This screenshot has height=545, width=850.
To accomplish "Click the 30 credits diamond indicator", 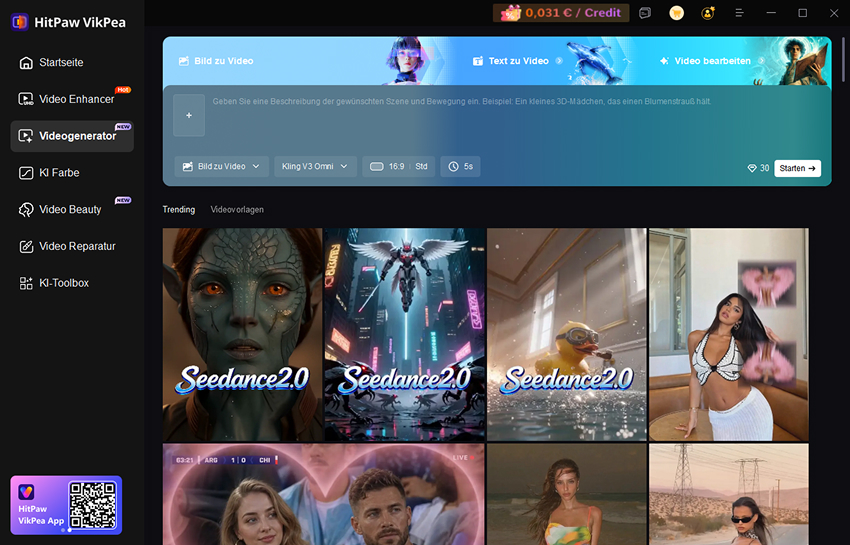I will click(758, 169).
